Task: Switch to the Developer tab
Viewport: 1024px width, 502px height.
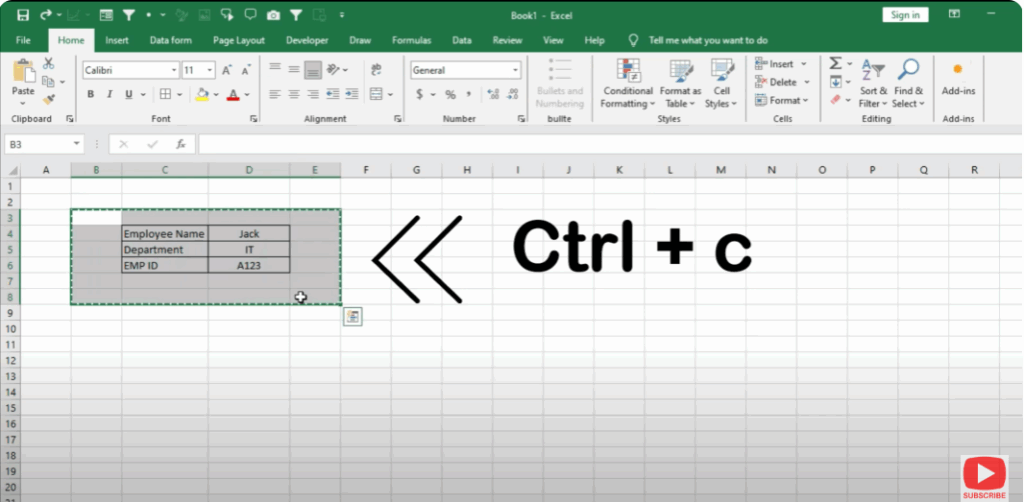Action: (307, 40)
